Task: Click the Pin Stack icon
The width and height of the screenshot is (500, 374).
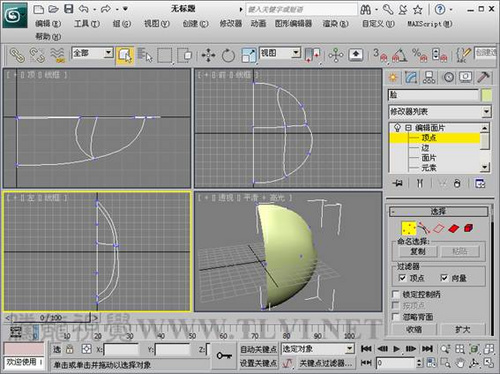Action: coord(398,183)
